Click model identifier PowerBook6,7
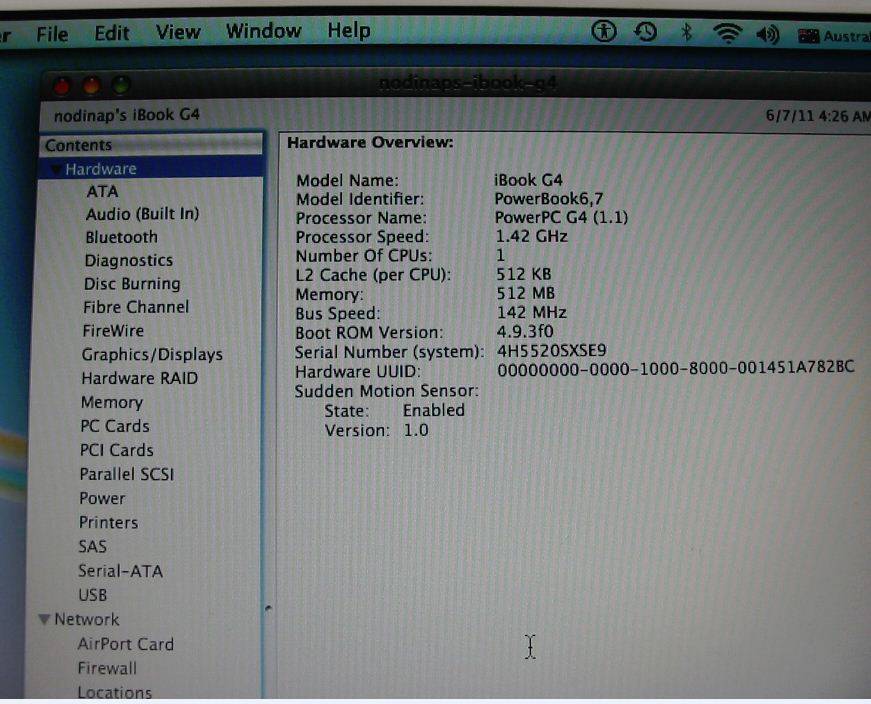 [549, 199]
